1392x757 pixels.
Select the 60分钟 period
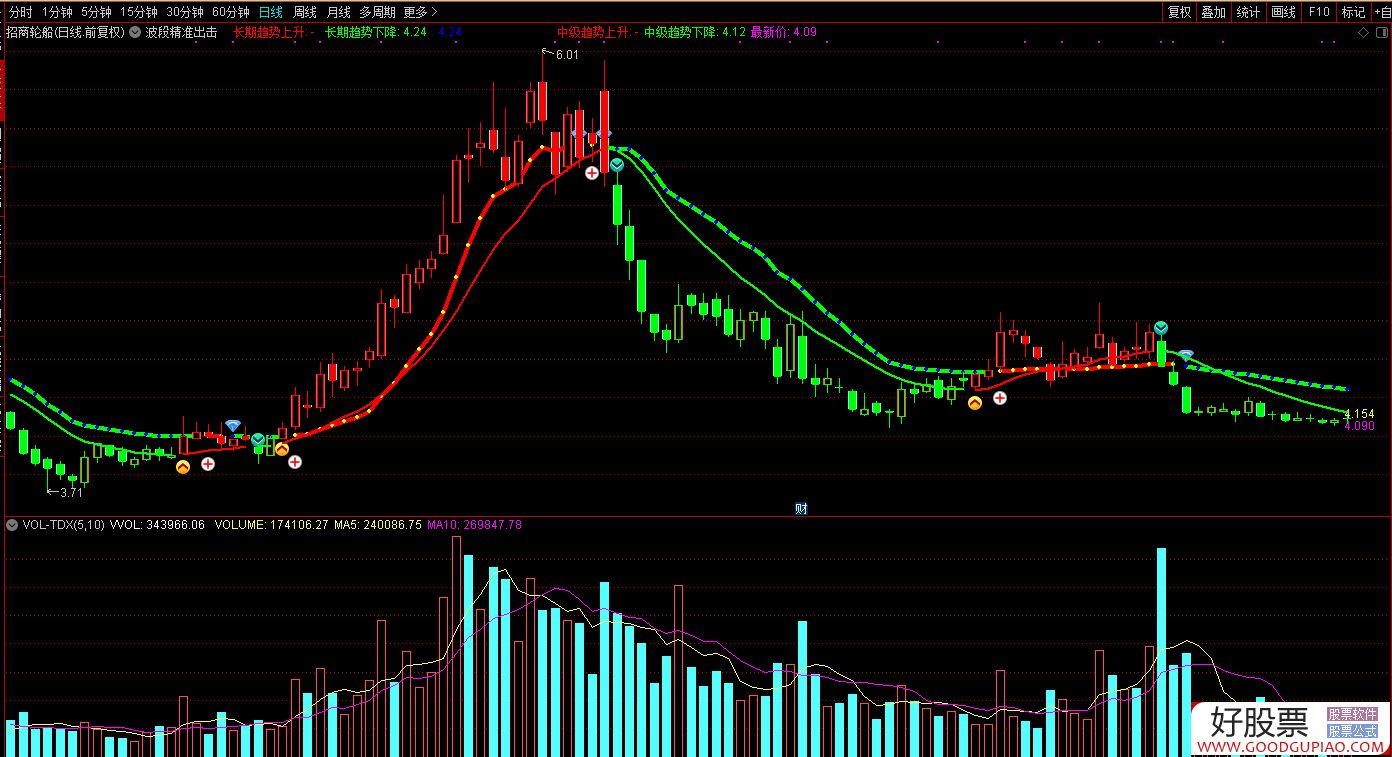pos(231,12)
